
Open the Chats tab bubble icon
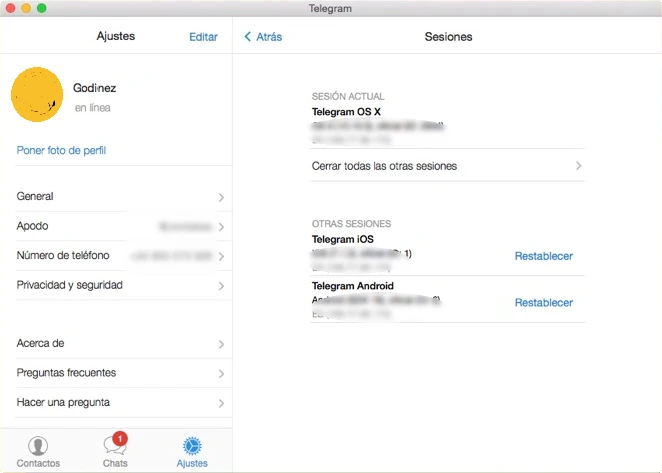click(113, 446)
